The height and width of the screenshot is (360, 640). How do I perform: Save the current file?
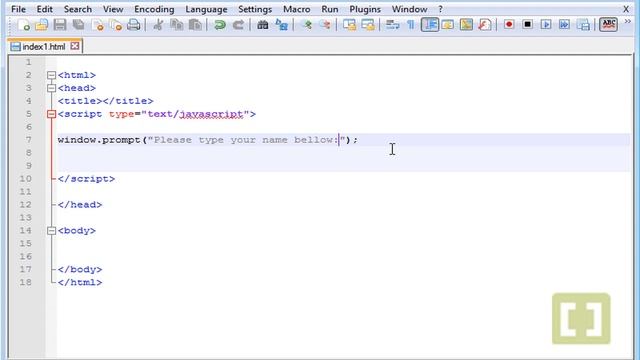pyautogui.click(x=60, y=25)
